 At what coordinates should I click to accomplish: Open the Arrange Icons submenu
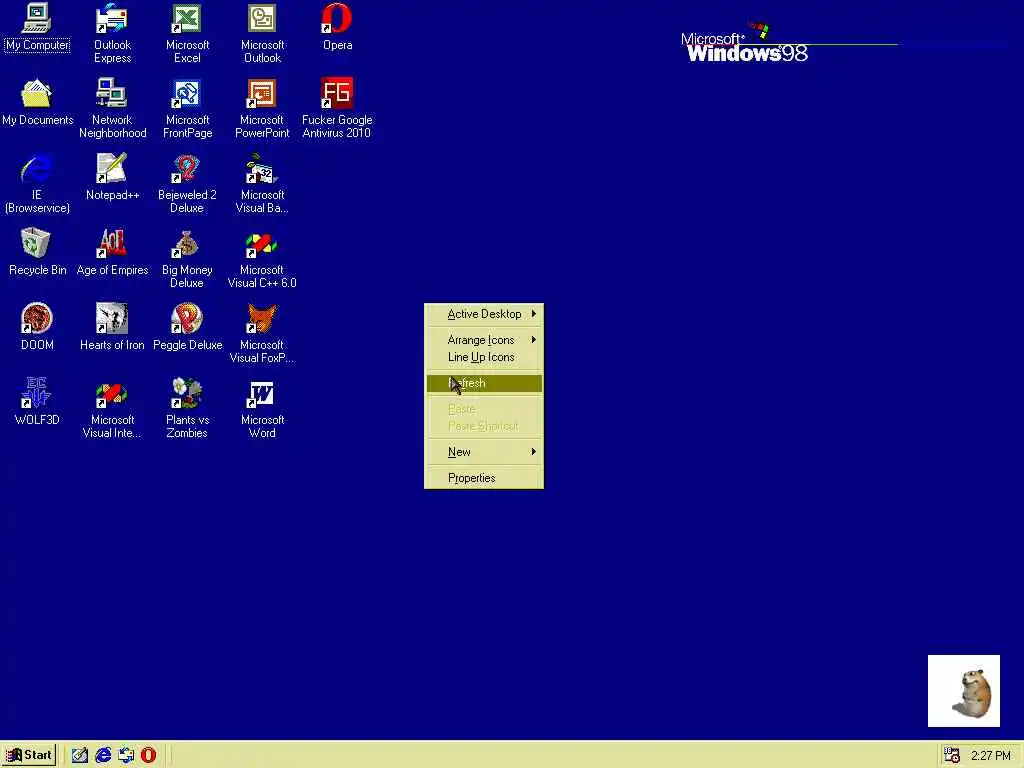pyautogui.click(x=484, y=340)
